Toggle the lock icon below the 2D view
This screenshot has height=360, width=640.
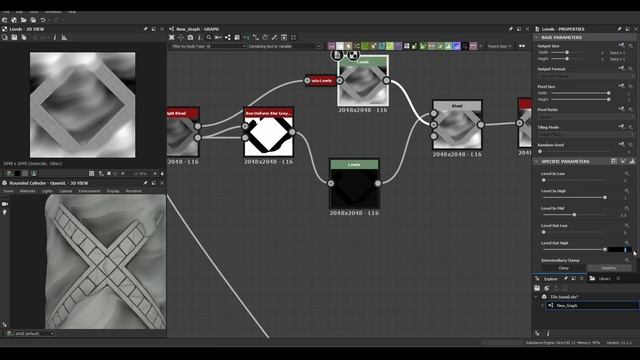[162, 173]
